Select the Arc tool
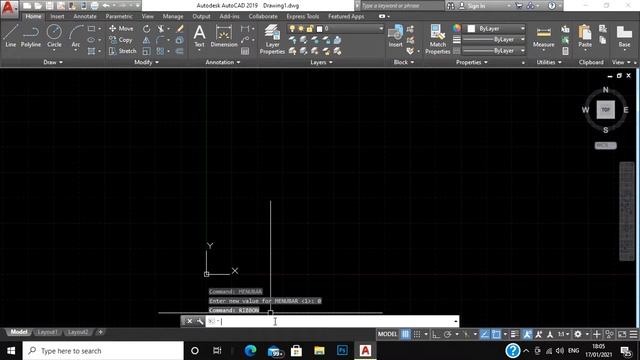This screenshot has height=360, width=640. tap(76, 36)
